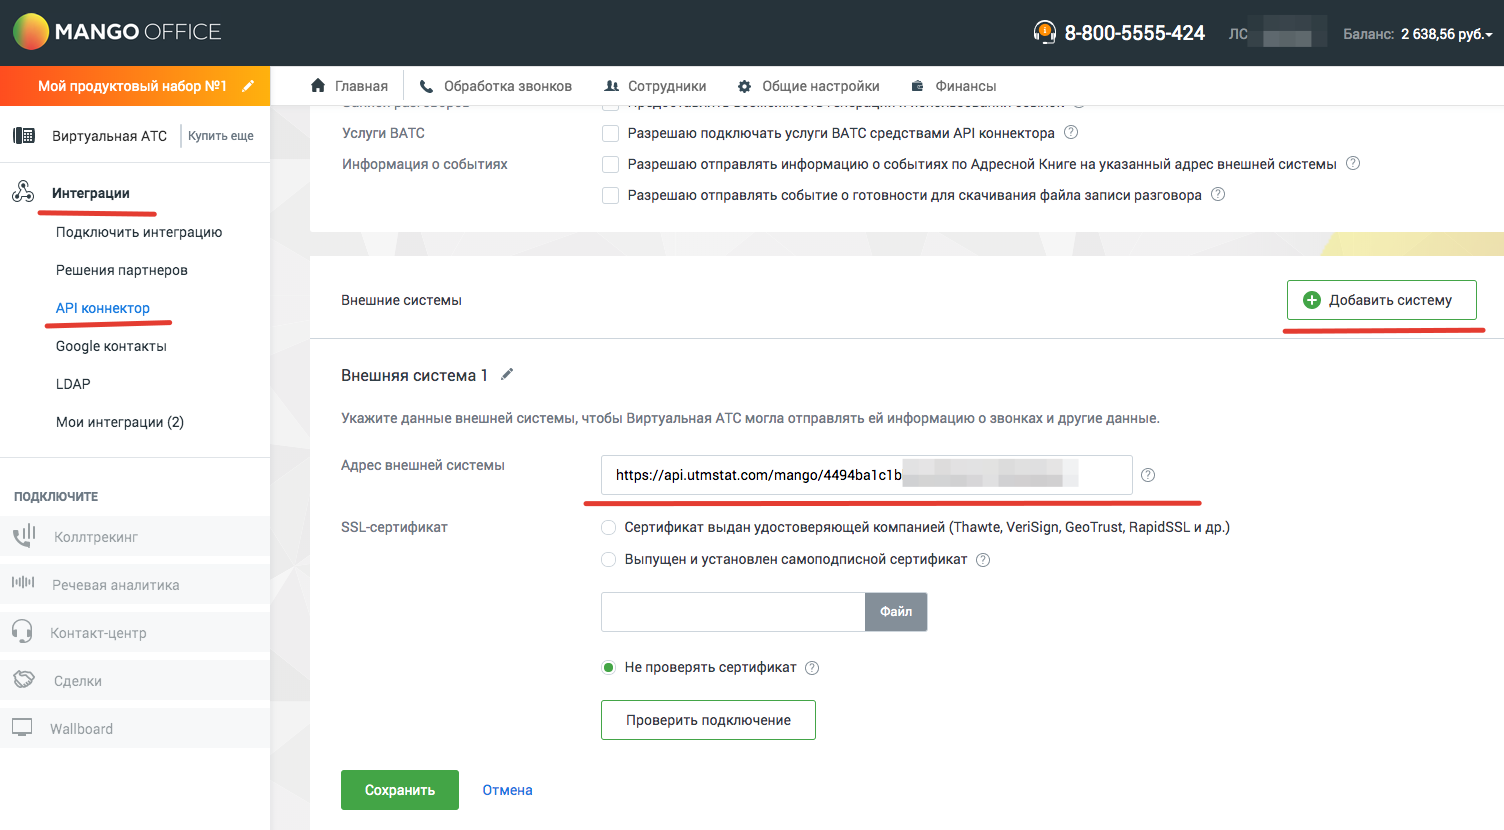Click Добавить систему button
This screenshot has height=830, width=1504.
click(x=1382, y=300)
